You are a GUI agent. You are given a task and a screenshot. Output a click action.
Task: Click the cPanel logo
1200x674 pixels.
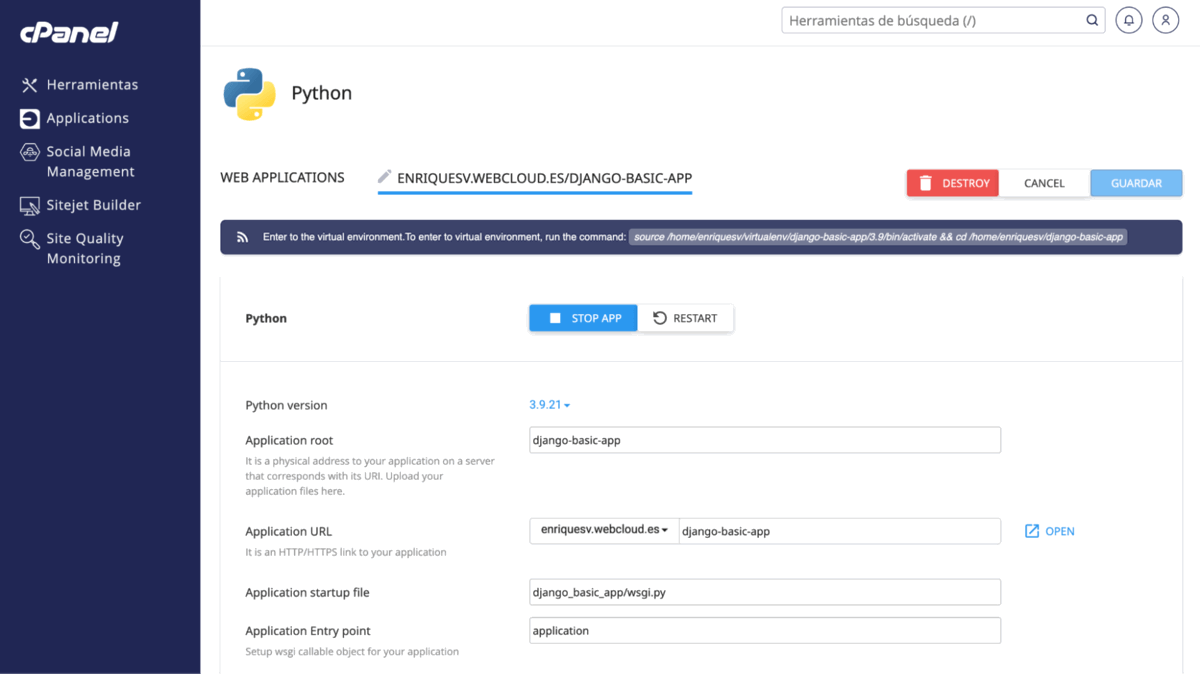69,32
